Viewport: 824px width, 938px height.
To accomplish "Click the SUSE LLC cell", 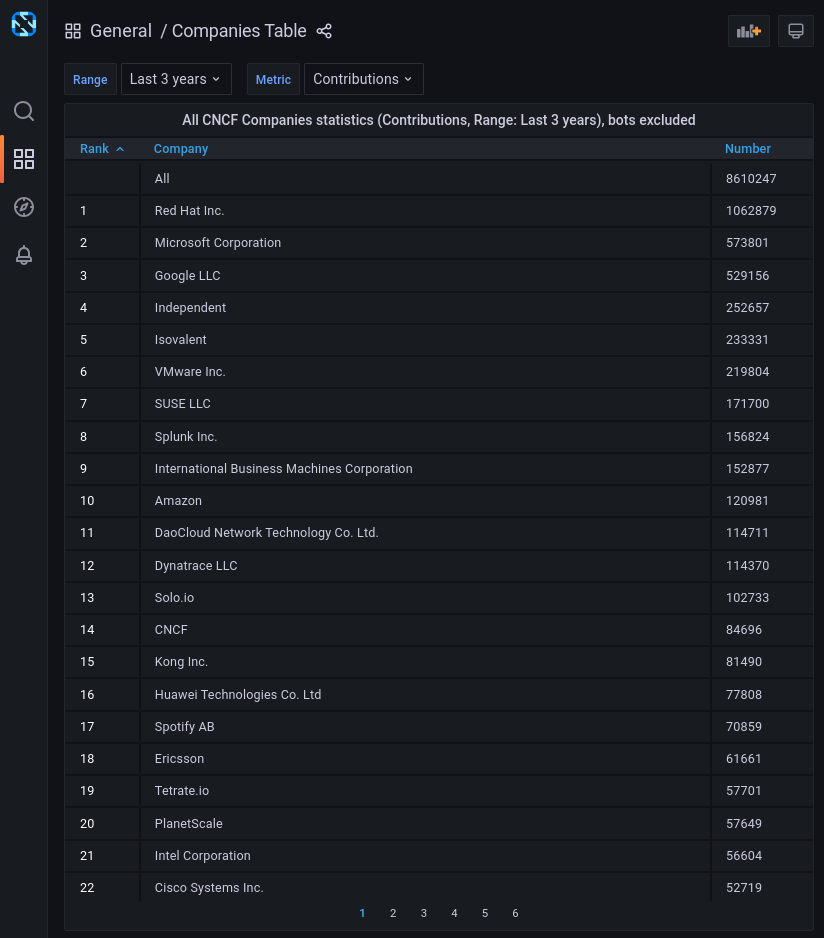I will [x=425, y=404].
